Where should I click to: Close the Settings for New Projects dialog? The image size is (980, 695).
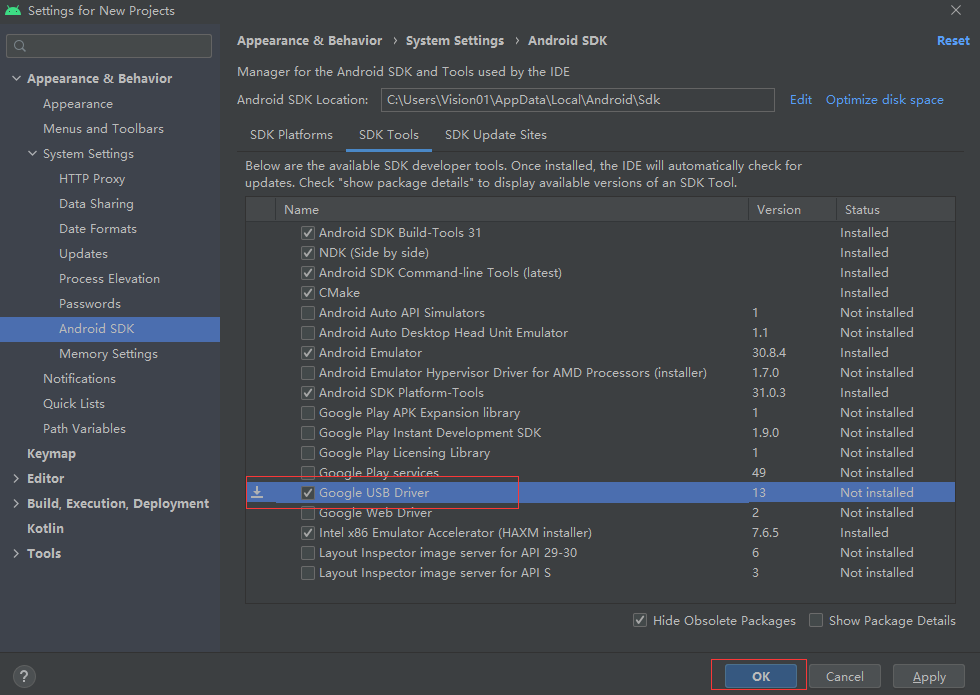tap(956, 10)
